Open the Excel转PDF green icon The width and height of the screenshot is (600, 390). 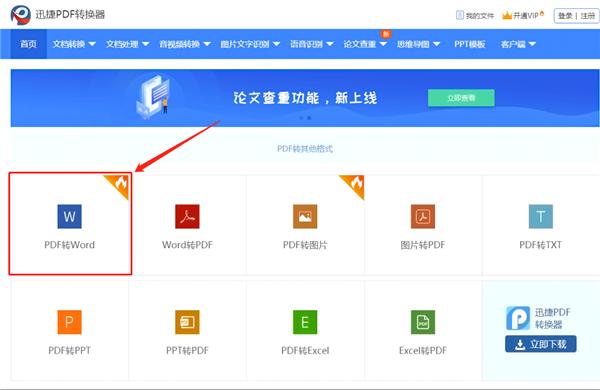423,322
